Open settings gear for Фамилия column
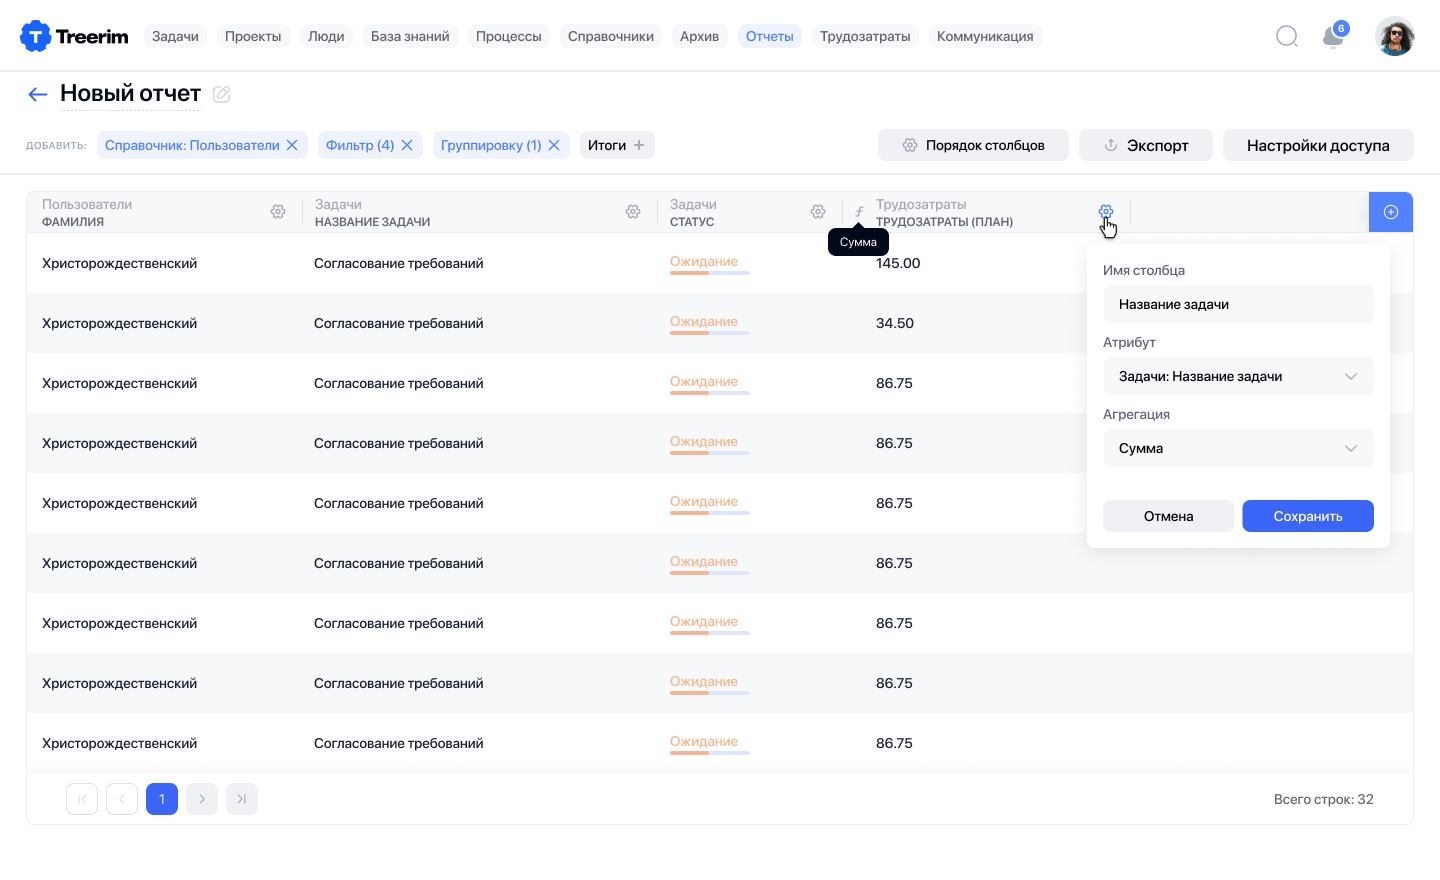Image resolution: width=1440 pixels, height=880 pixels. coord(278,212)
